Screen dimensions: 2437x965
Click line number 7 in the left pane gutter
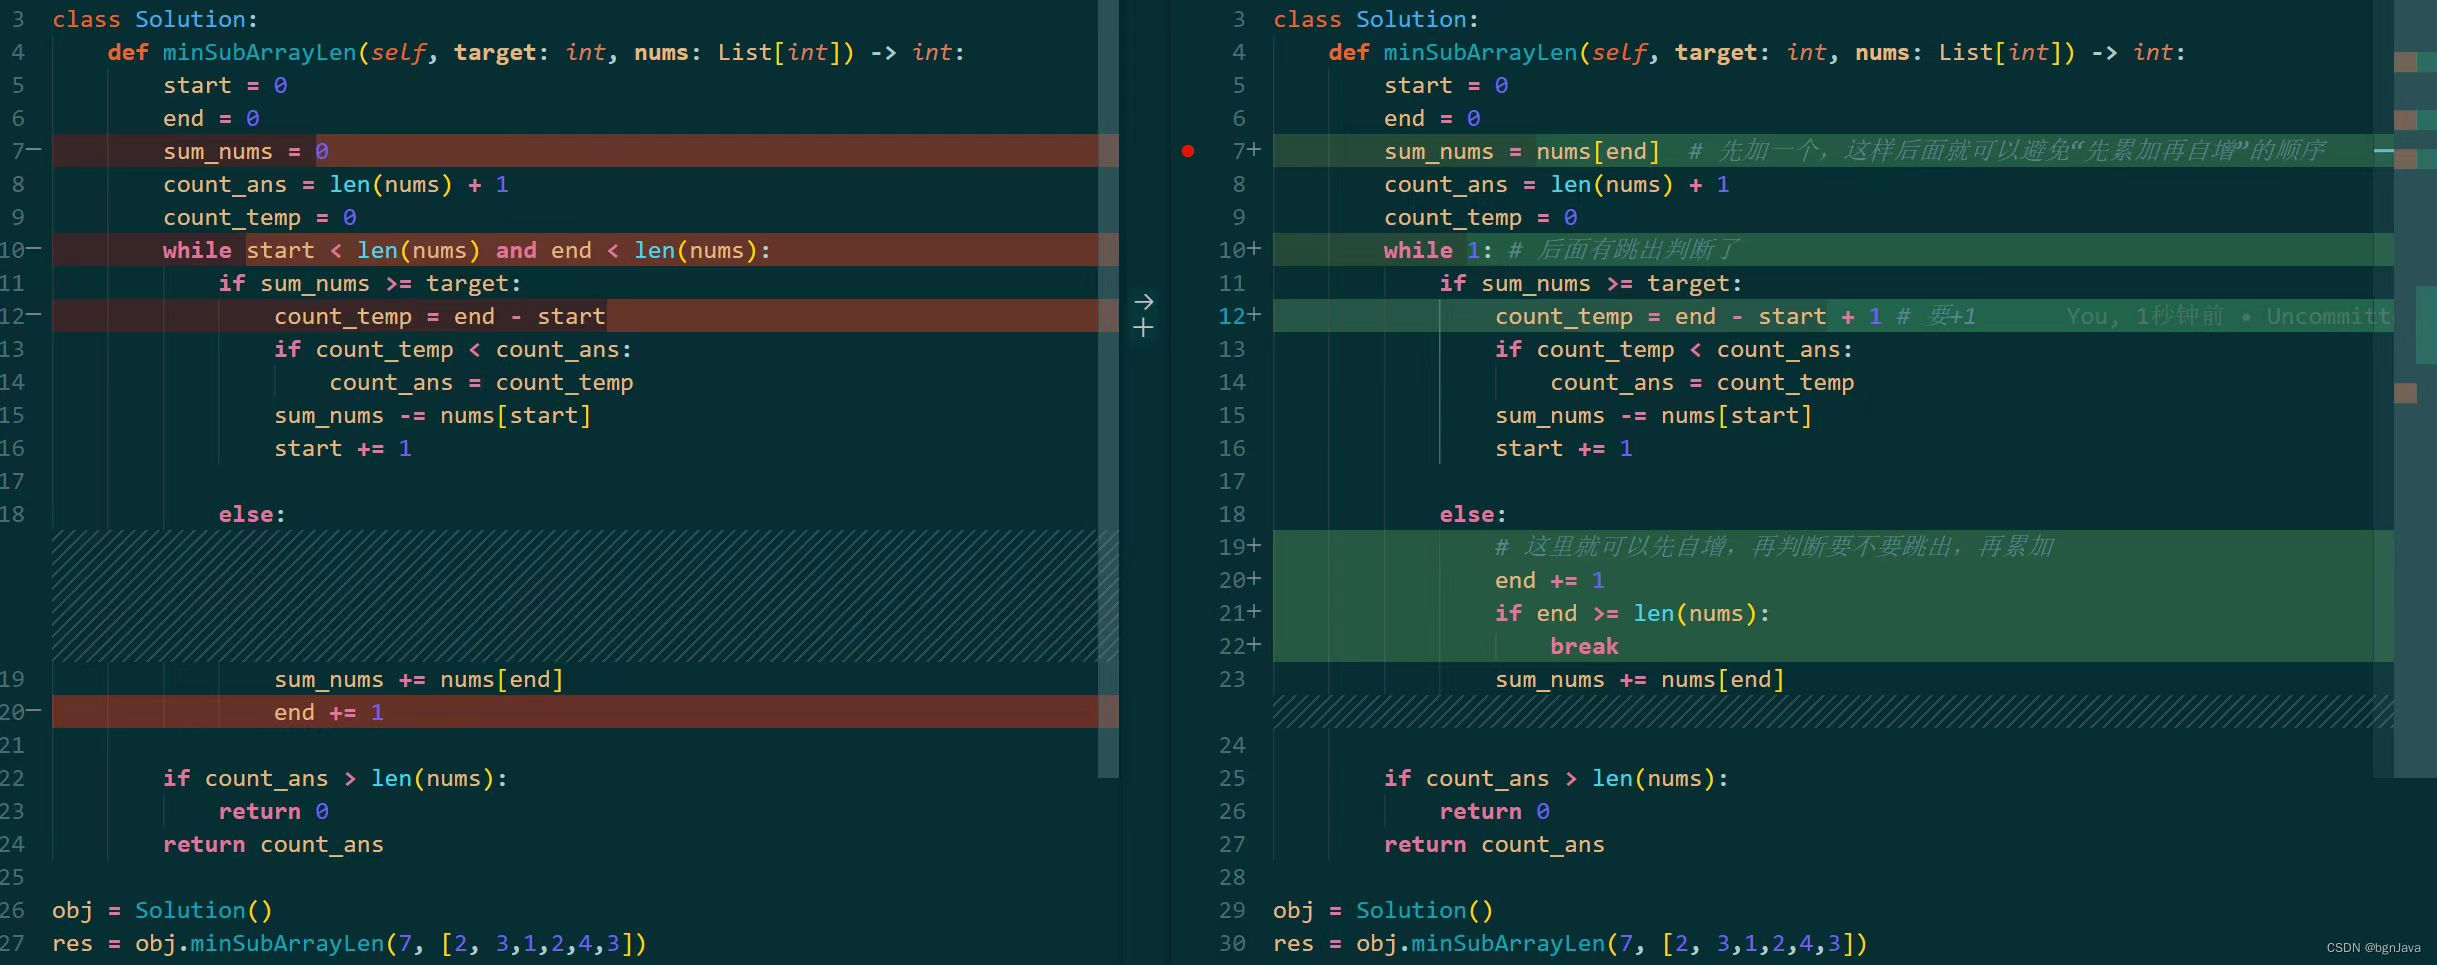20,151
